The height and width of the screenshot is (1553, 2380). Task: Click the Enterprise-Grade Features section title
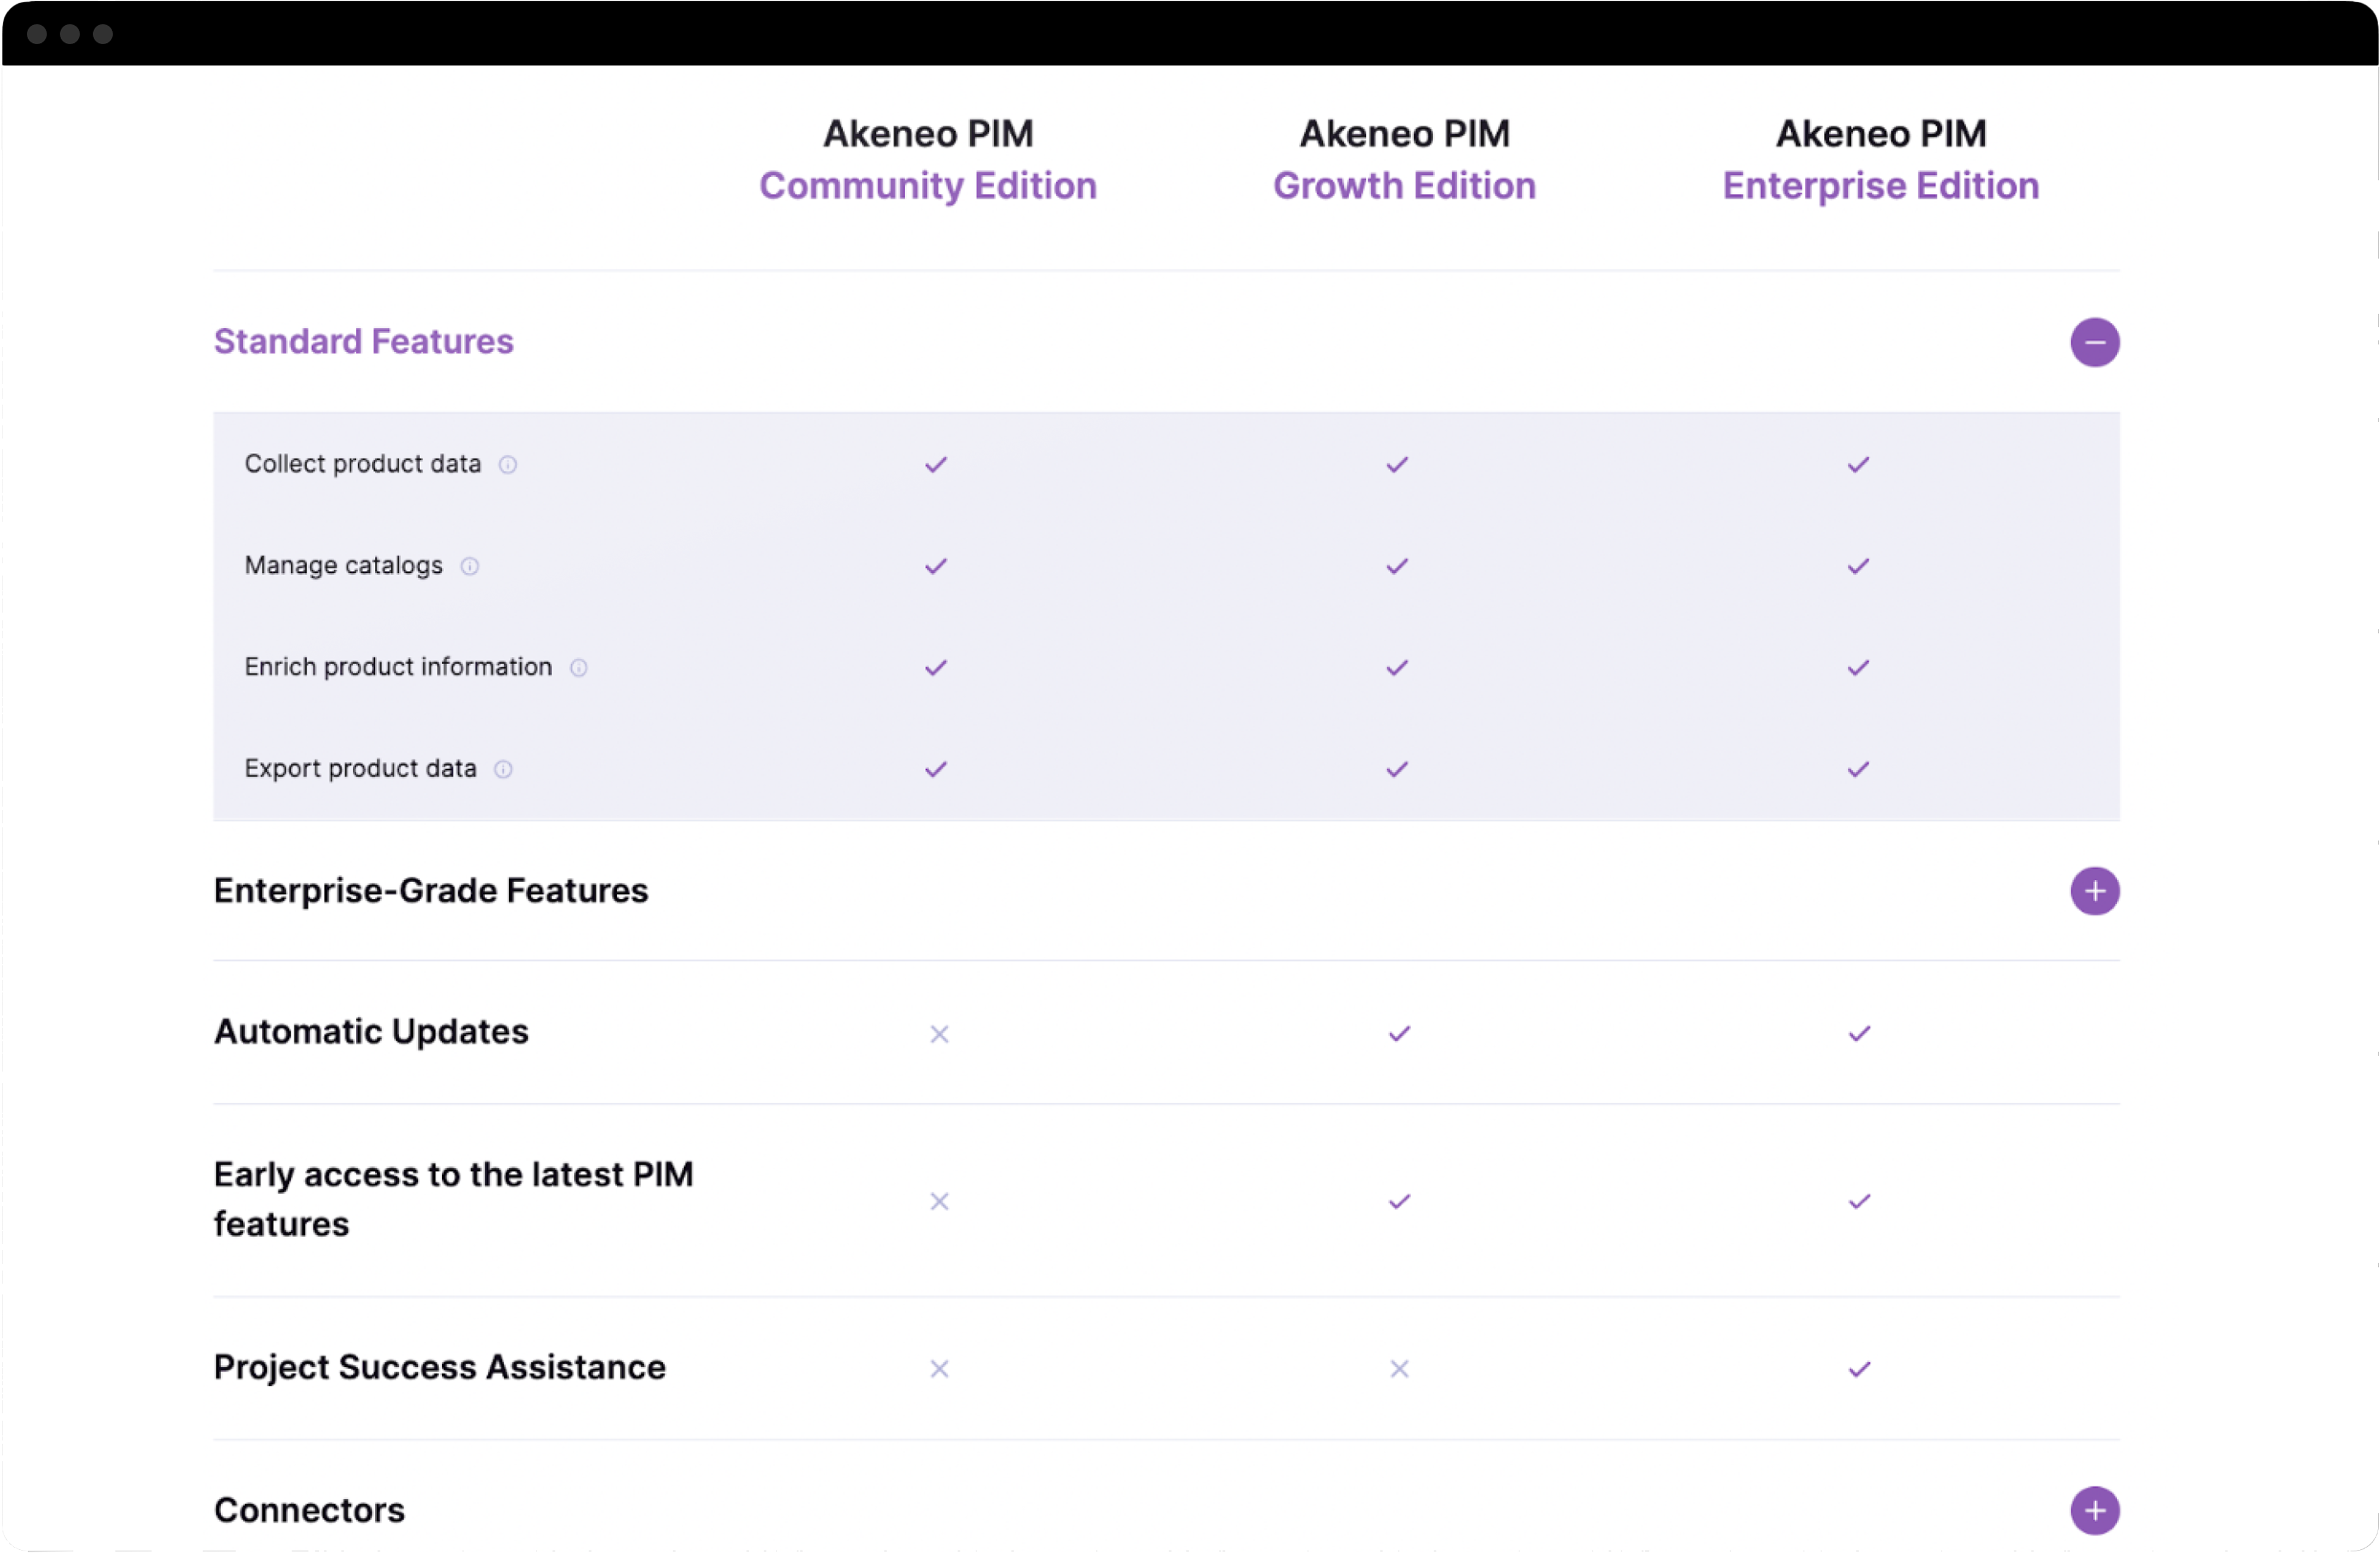pos(431,891)
